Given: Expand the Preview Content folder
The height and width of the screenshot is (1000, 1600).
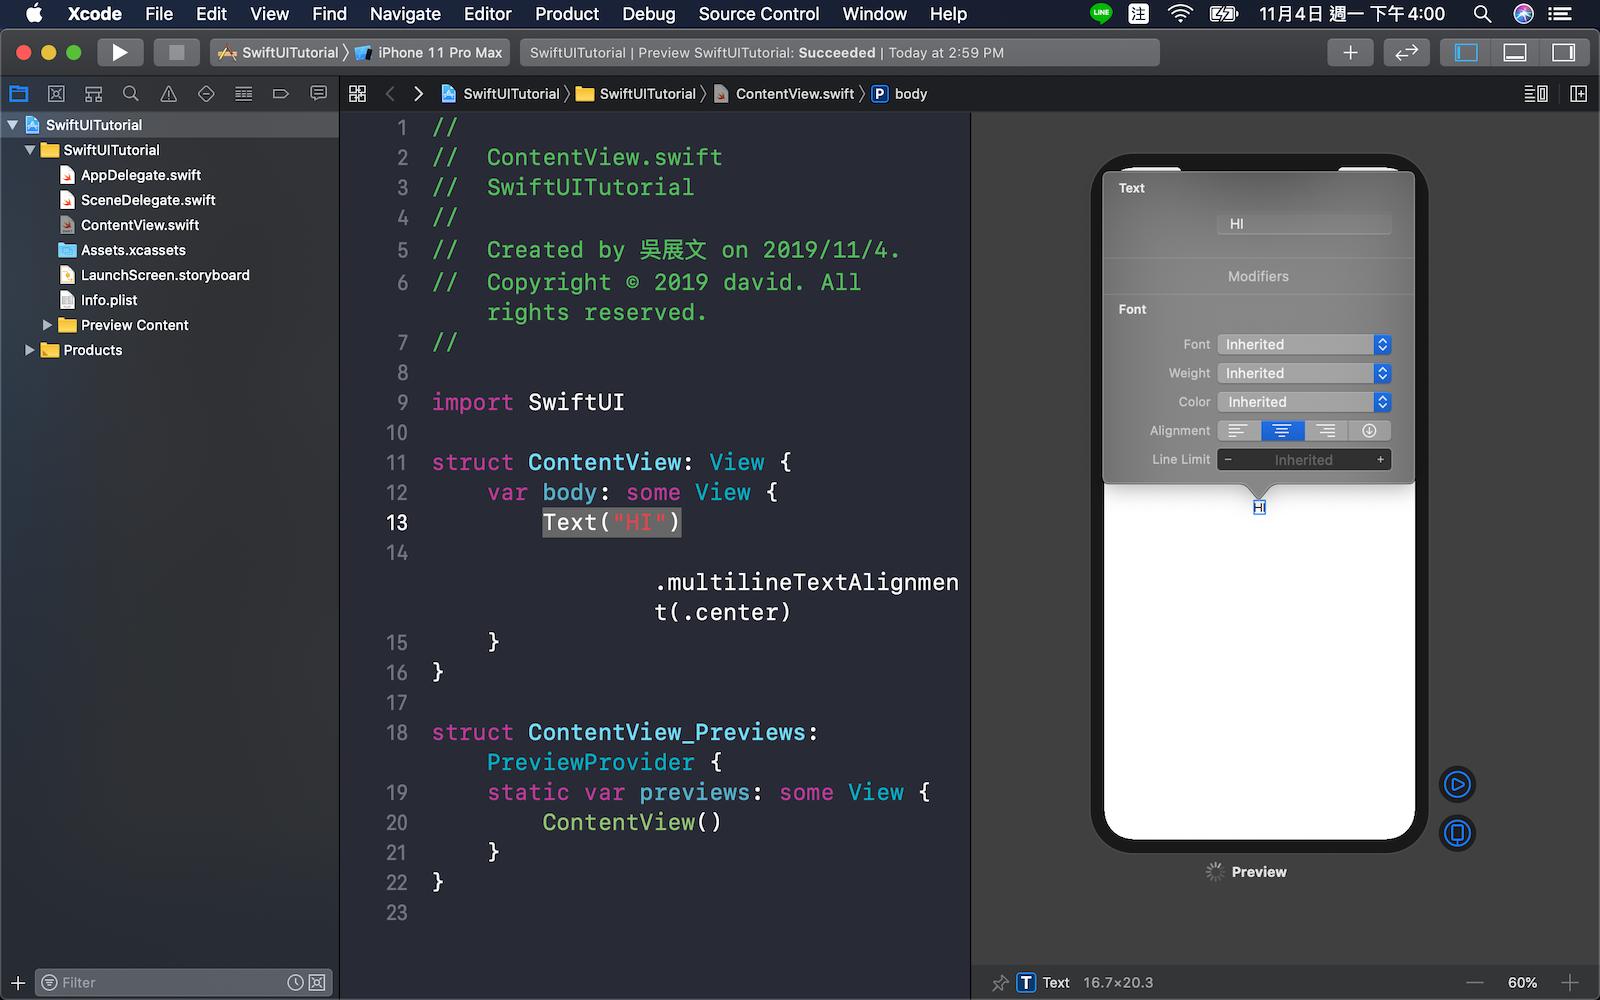Looking at the screenshot, I should 47,325.
